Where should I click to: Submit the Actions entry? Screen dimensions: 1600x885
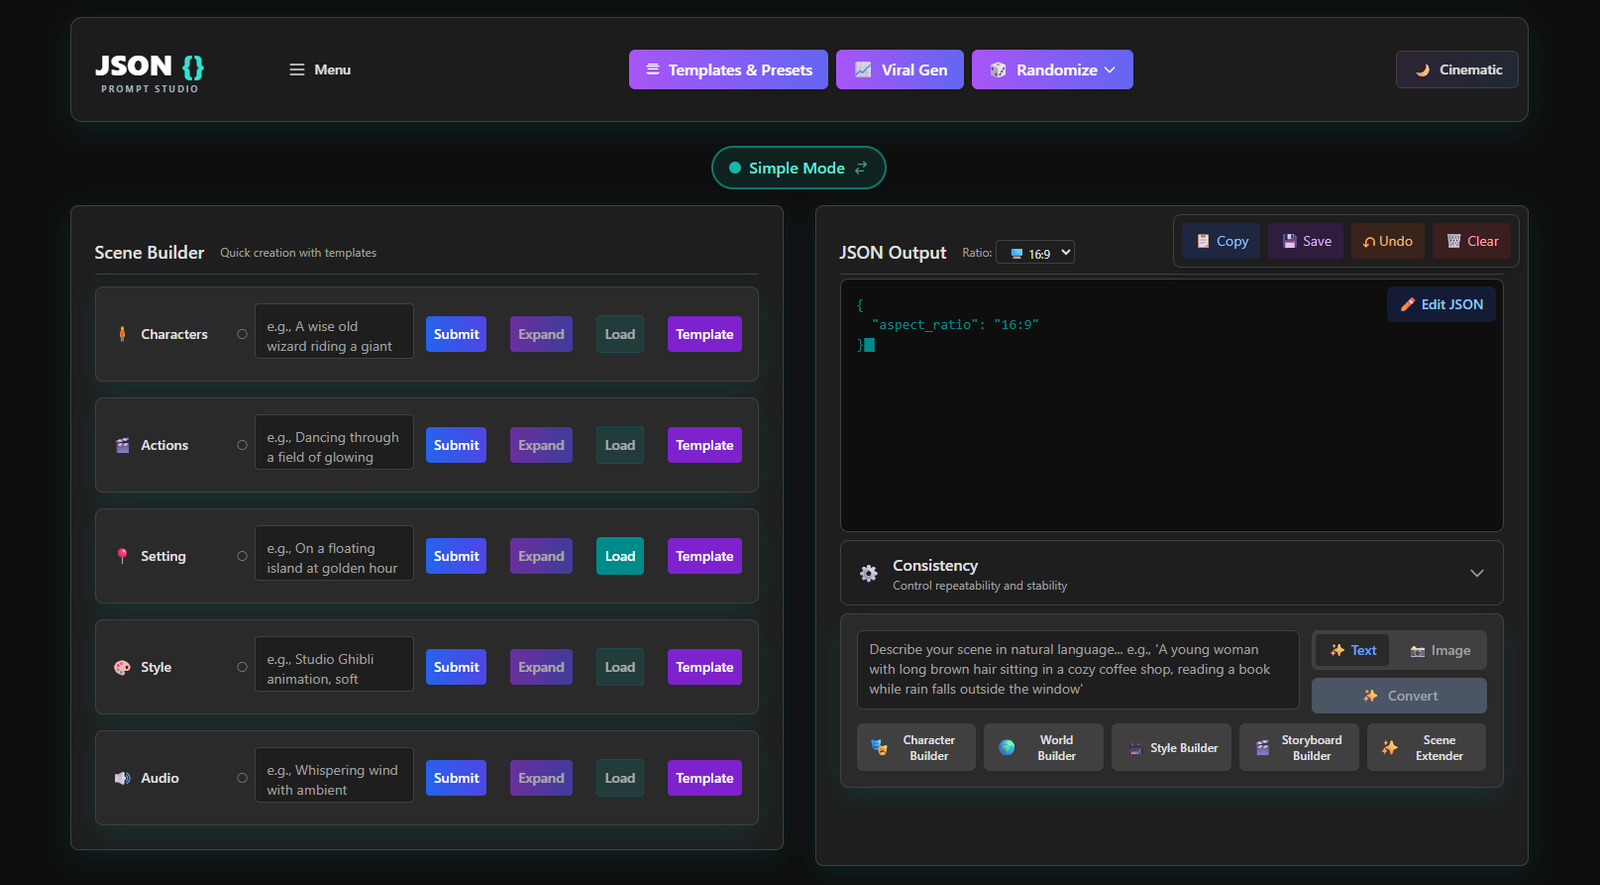tap(456, 445)
